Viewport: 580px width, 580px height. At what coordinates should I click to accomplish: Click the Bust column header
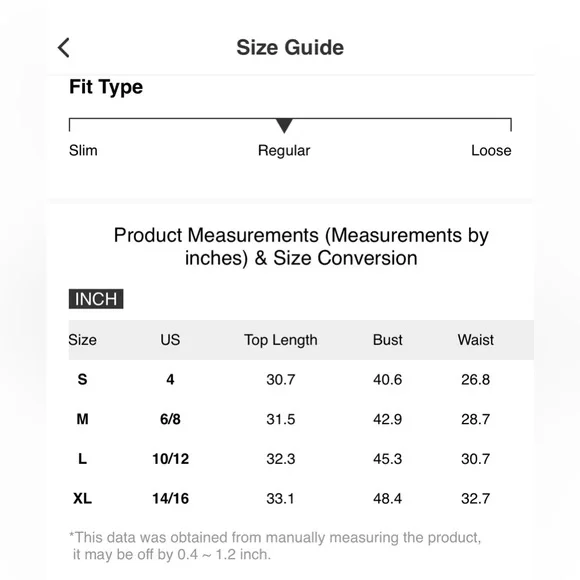click(387, 340)
